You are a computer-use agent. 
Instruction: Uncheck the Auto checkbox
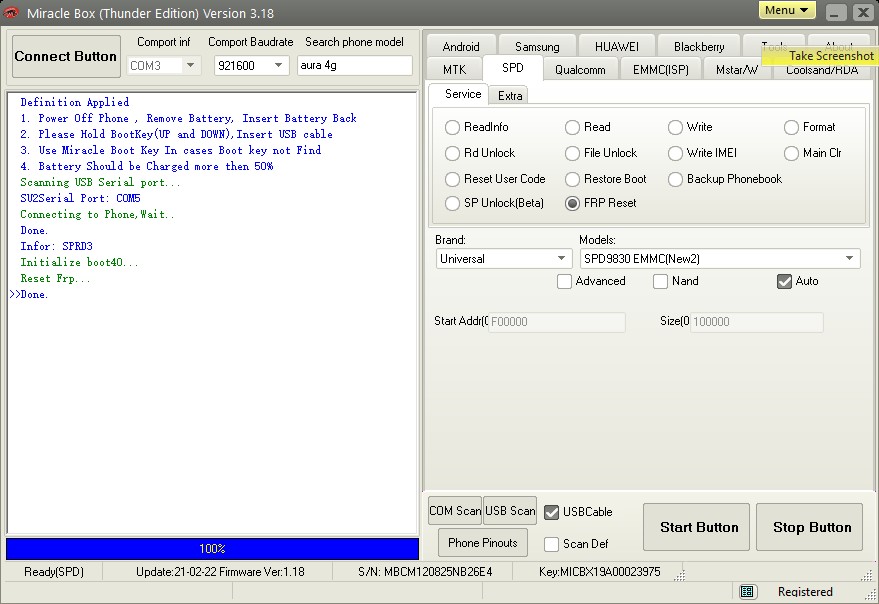pyautogui.click(x=784, y=282)
